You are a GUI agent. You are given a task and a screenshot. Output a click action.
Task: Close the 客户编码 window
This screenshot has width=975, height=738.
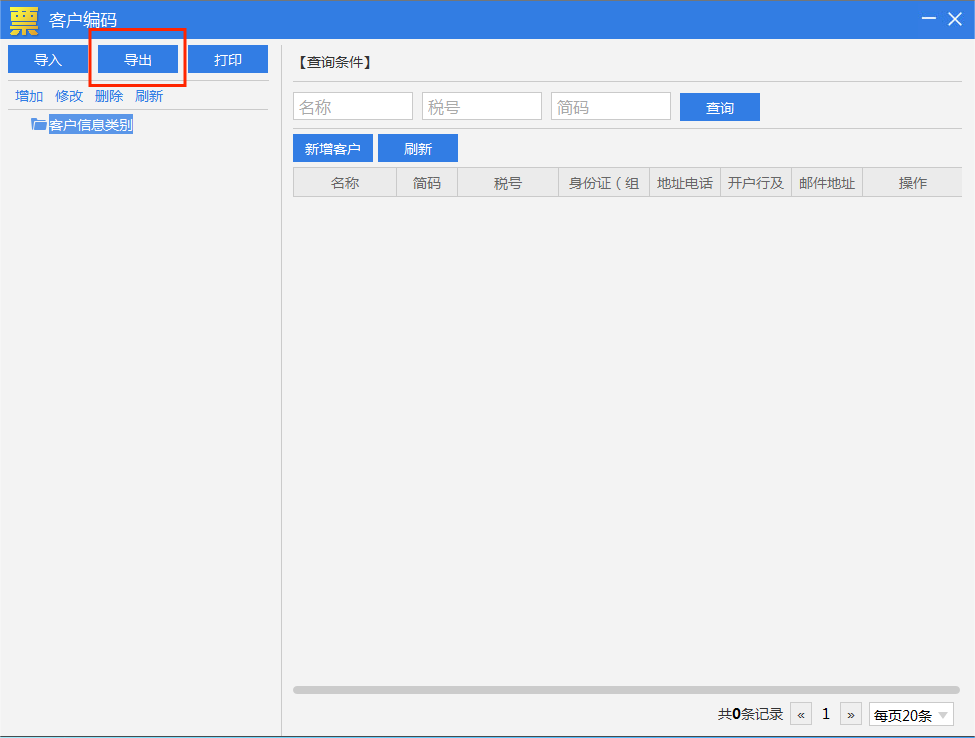pos(955,19)
